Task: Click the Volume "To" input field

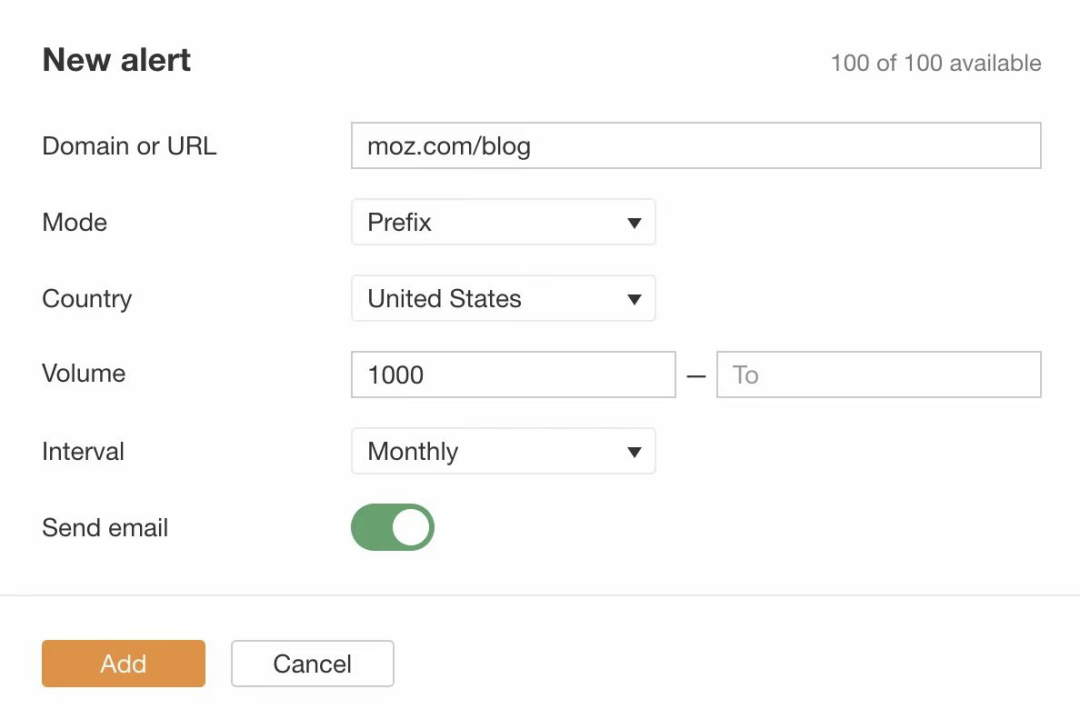Action: point(878,375)
